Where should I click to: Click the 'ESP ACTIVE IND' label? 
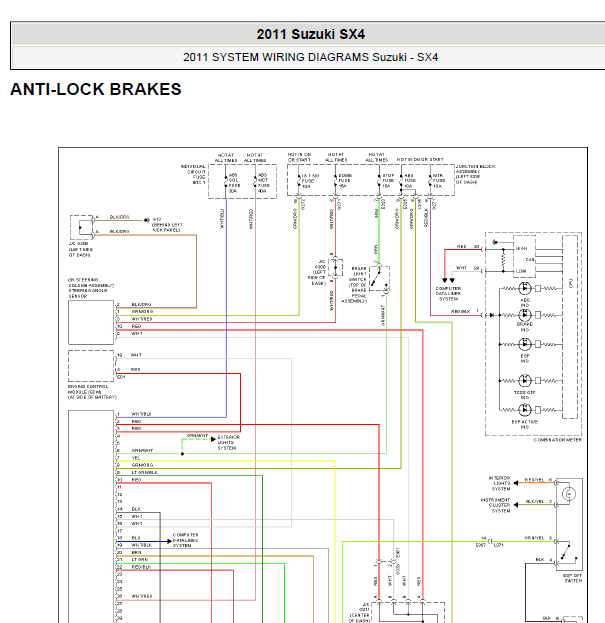[525, 424]
